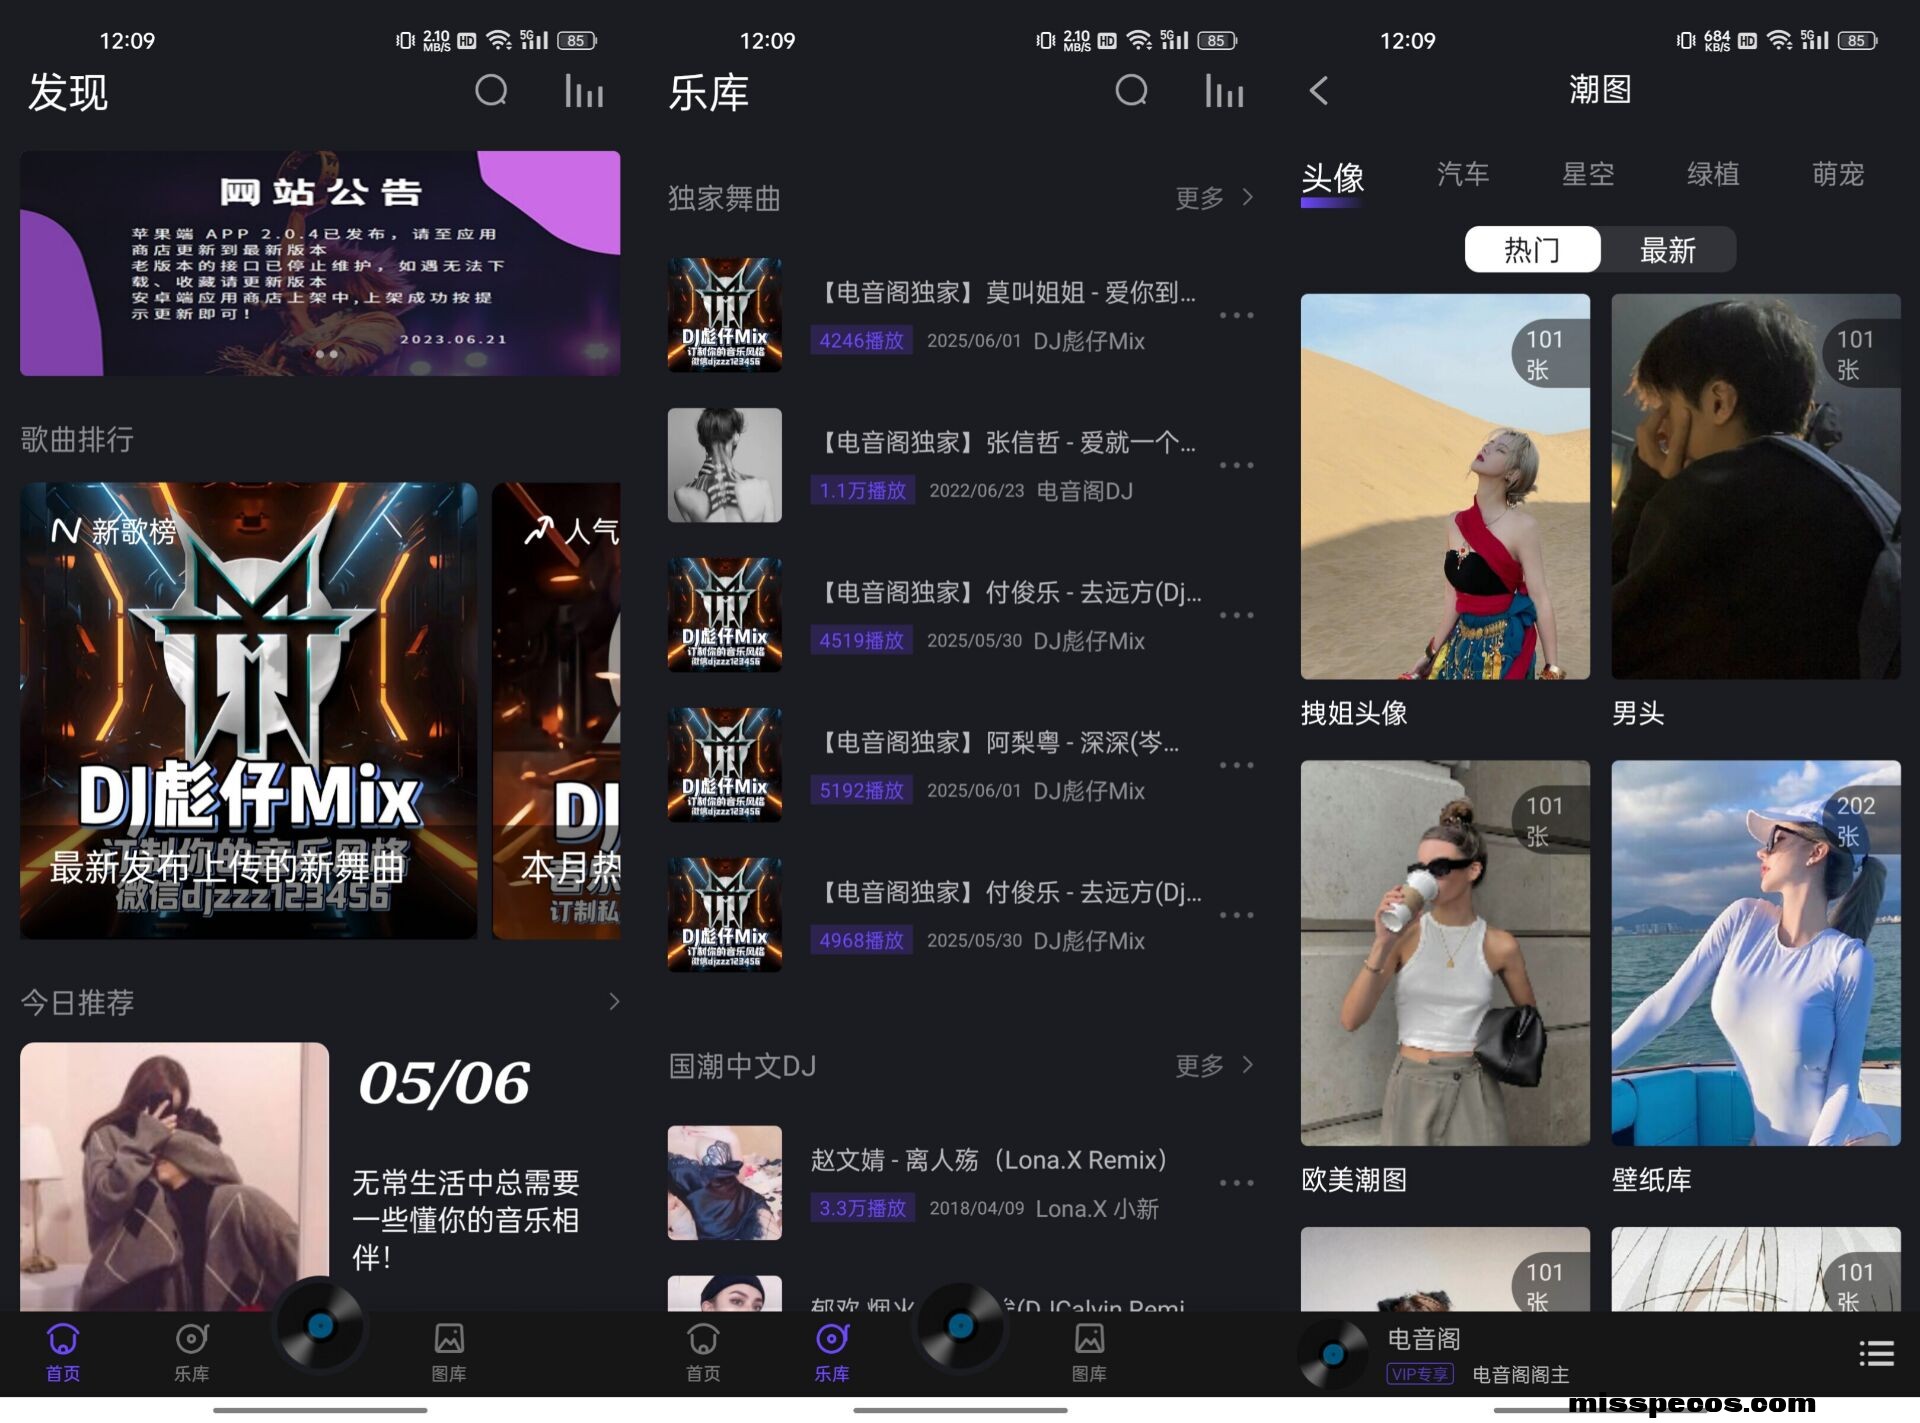Tap the battery indicator on 潮图 screen
Screen dimensions: 1920x1423
(x=1857, y=40)
